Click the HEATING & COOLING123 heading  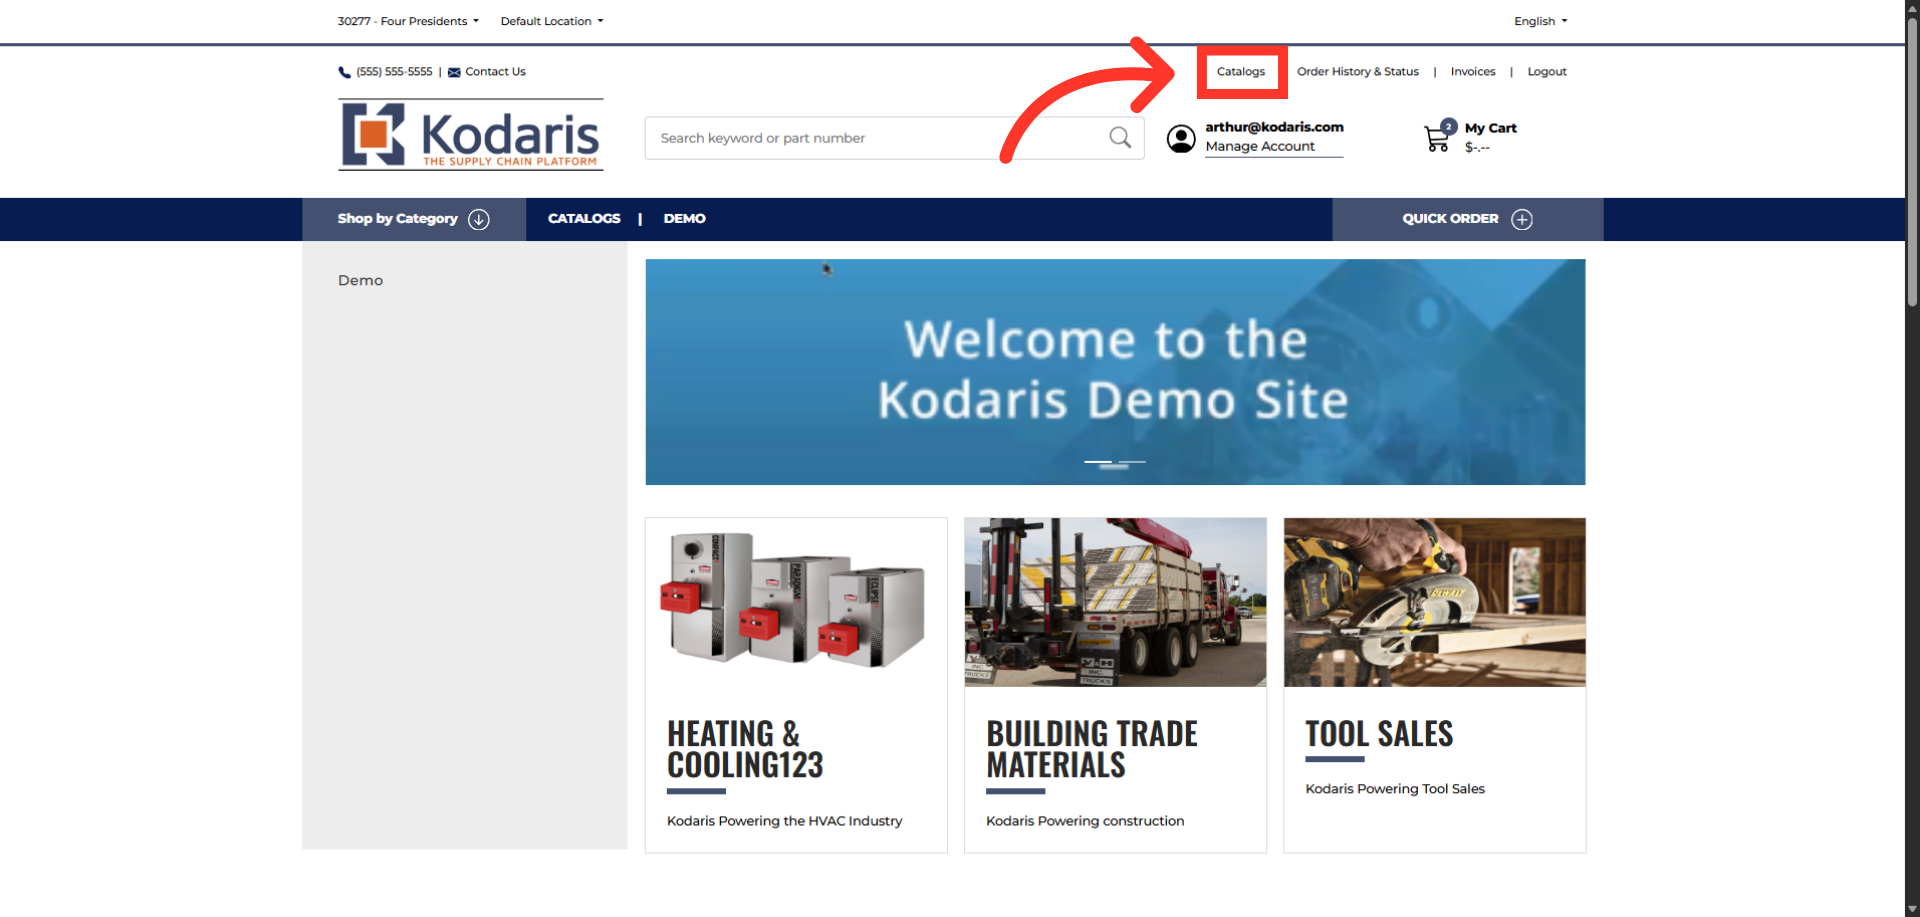tap(745, 749)
